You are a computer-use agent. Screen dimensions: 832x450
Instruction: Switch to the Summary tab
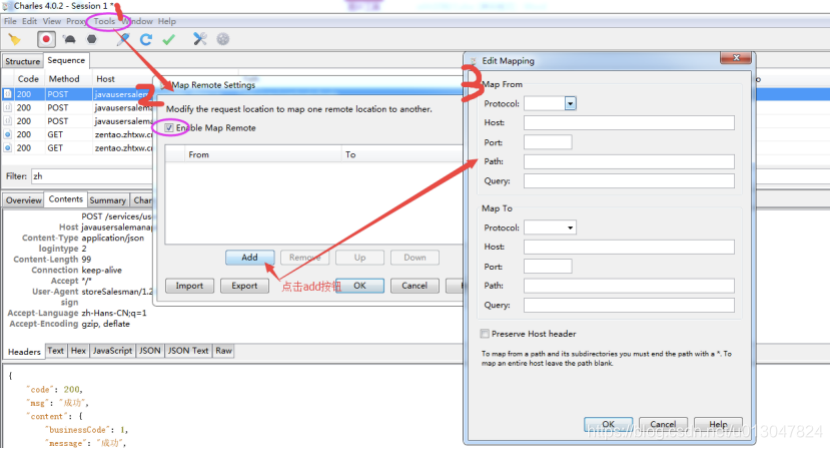point(108,200)
